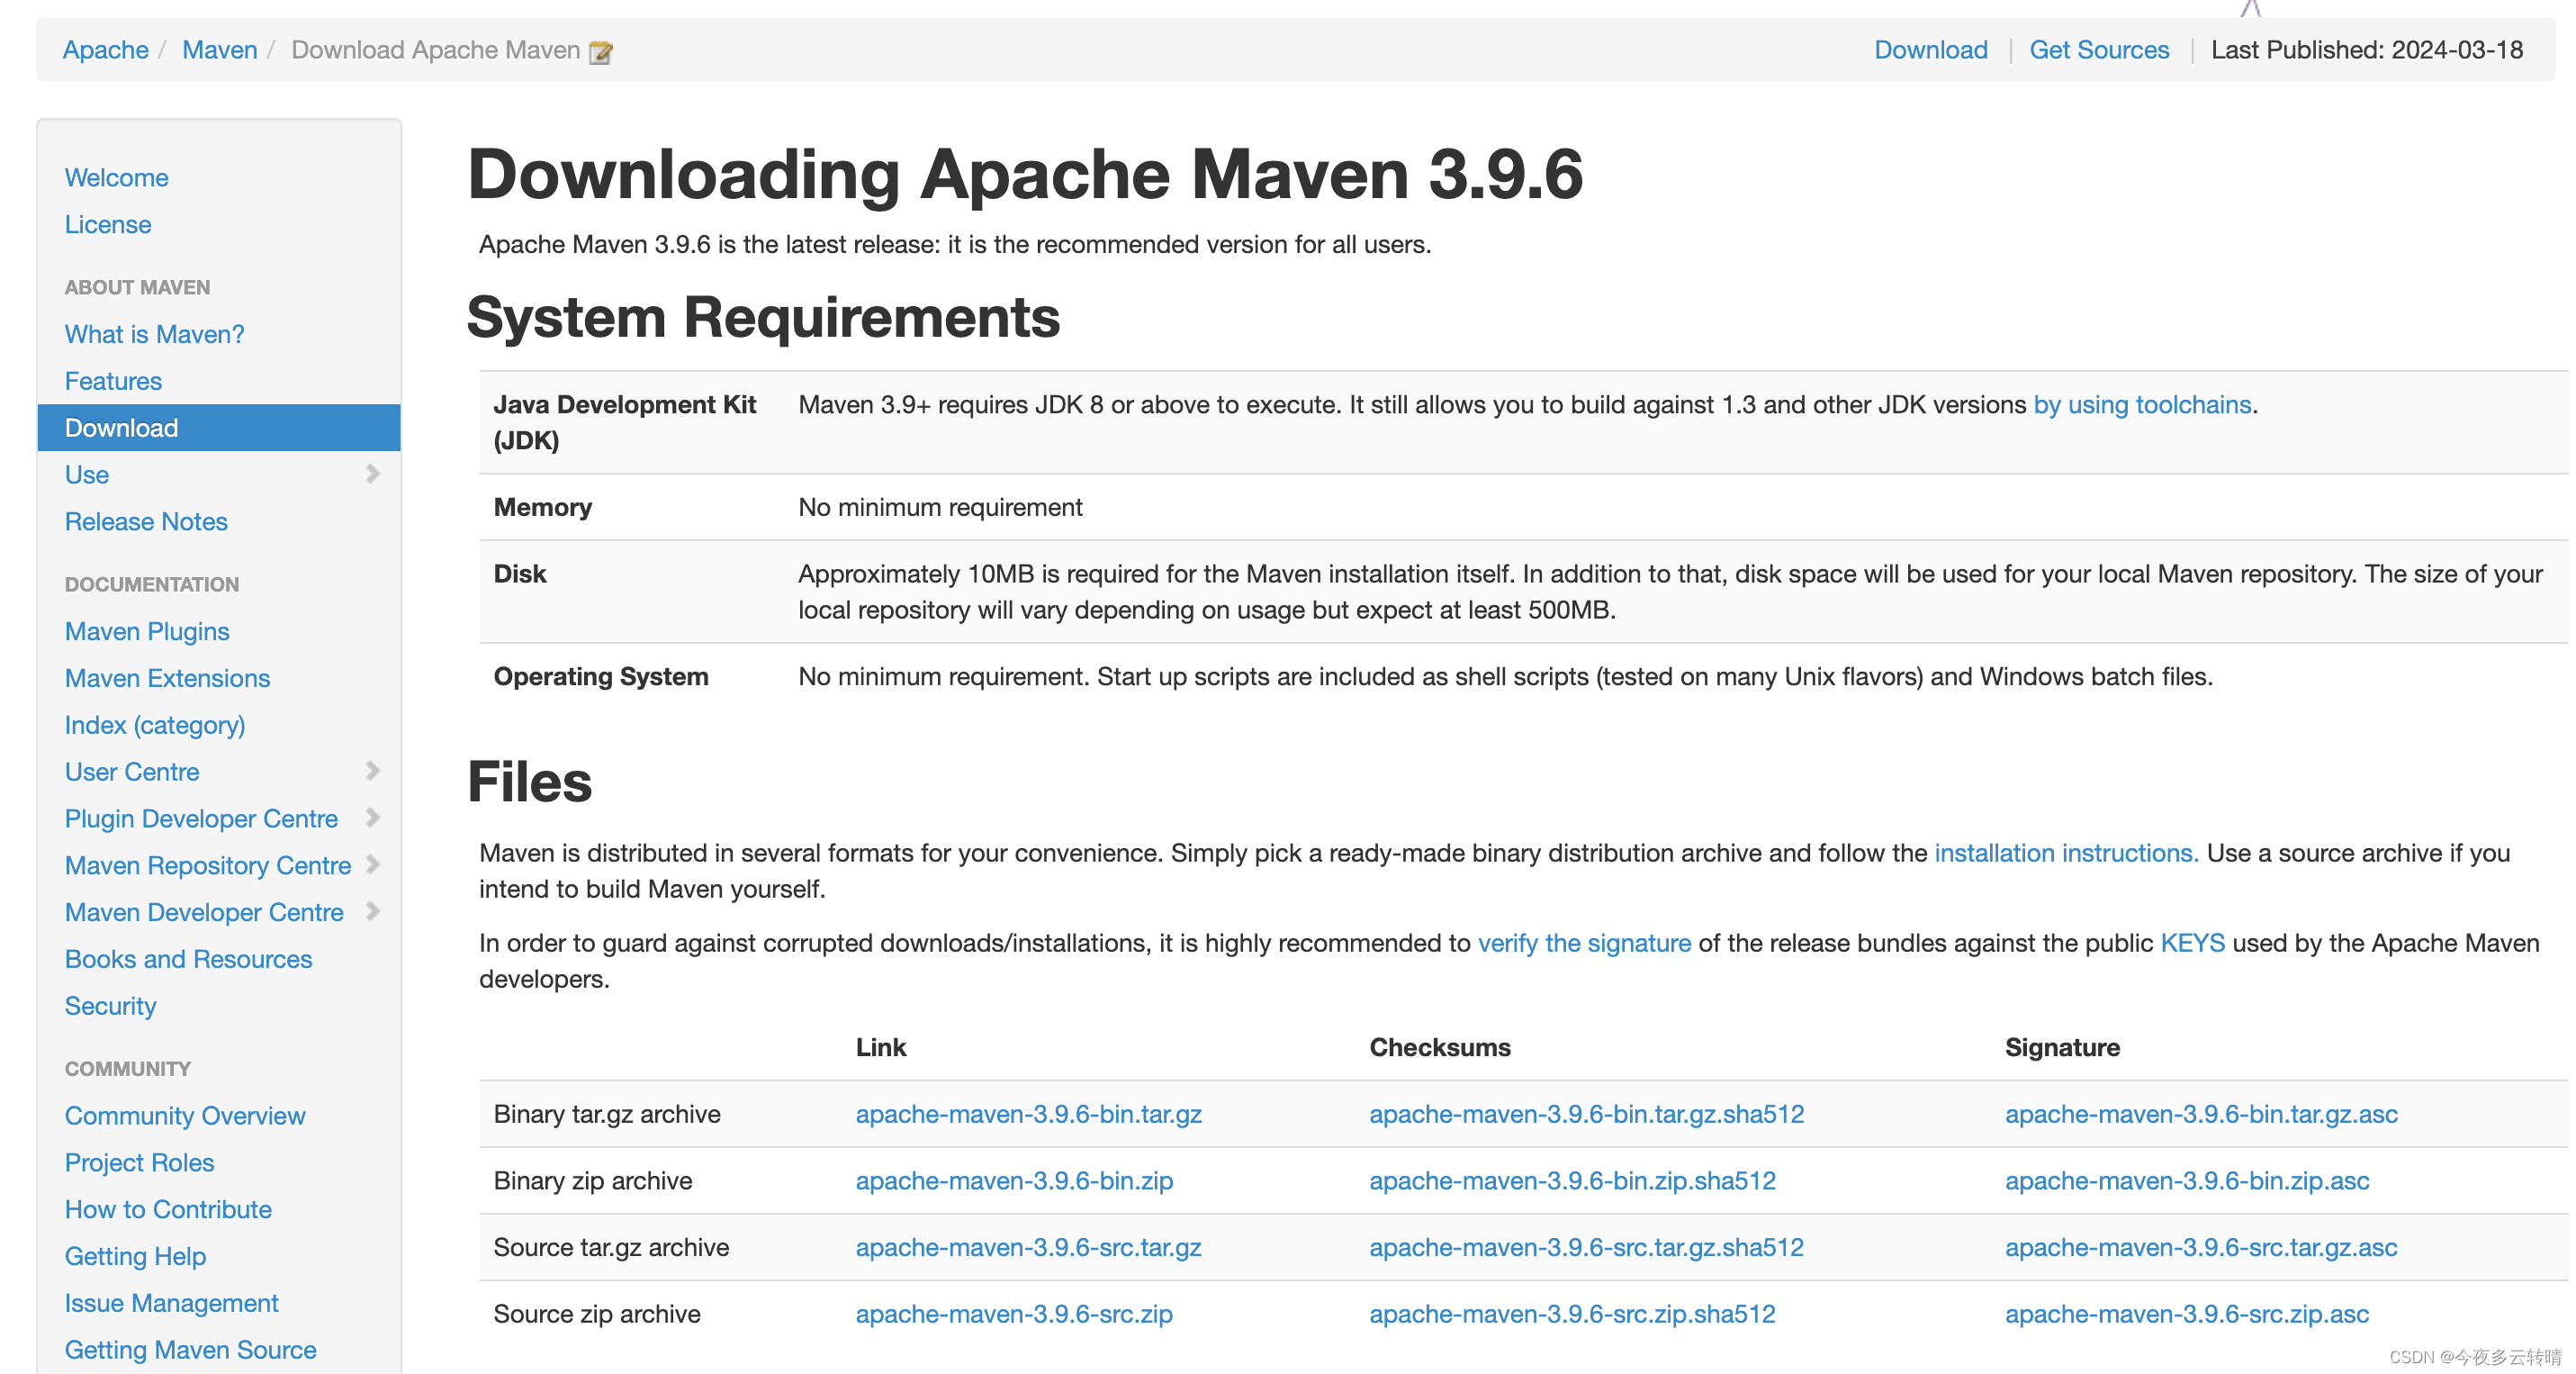This screenshot has height=1374, width=2576.
Task: Expand the Maven Developer Centre section
Action: click(x=374, y=912)
